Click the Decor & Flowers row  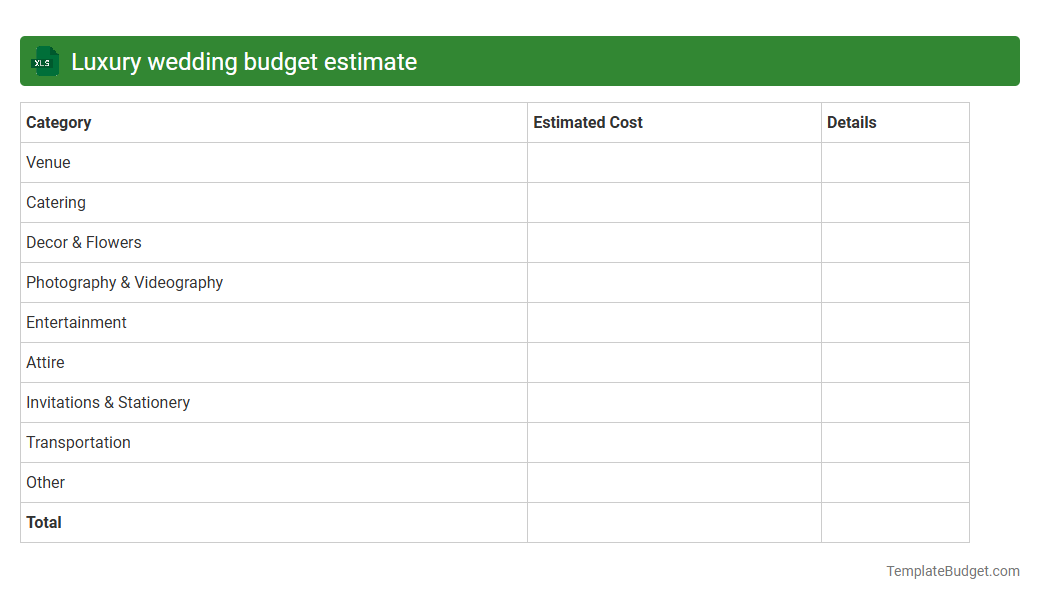point(83,242)
